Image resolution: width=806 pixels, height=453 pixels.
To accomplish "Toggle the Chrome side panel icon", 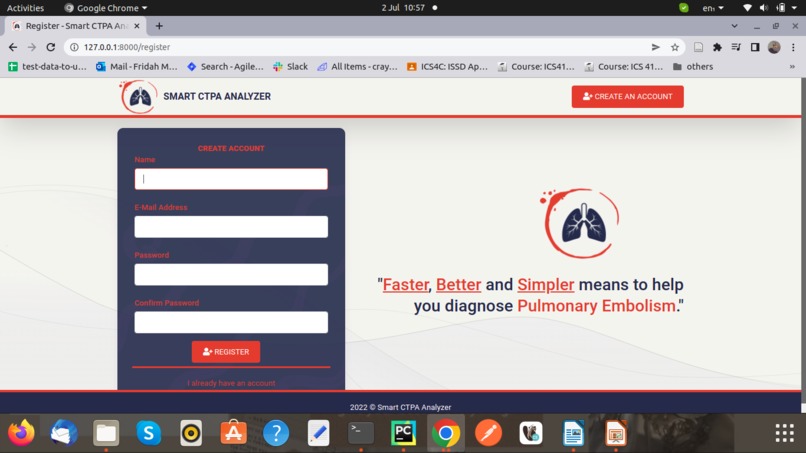I will pyautogui.click(x=755, y=47).
